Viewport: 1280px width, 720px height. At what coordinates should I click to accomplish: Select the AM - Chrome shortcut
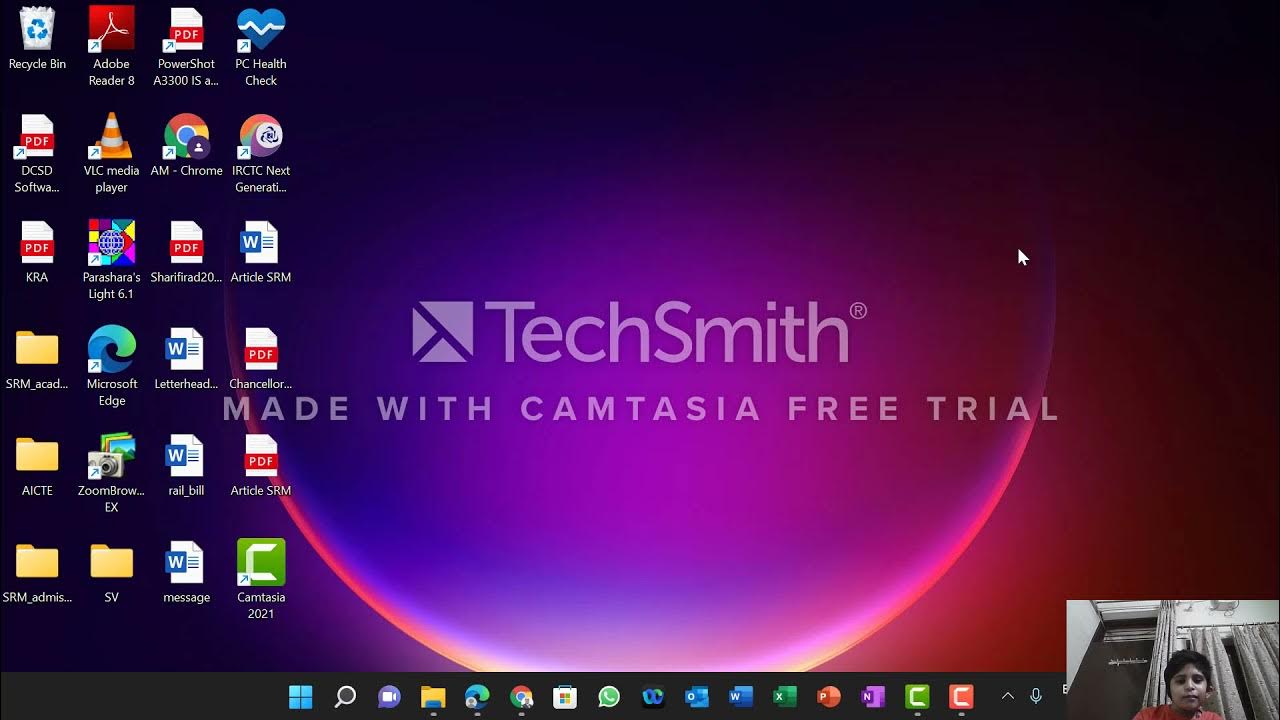186,146
